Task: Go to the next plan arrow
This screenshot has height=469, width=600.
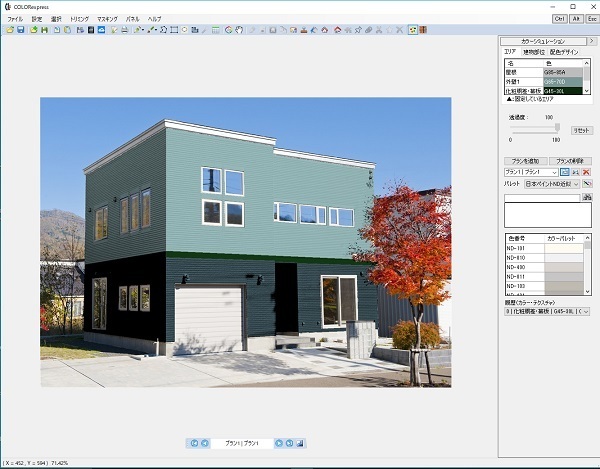Action: tap(279, 443)
